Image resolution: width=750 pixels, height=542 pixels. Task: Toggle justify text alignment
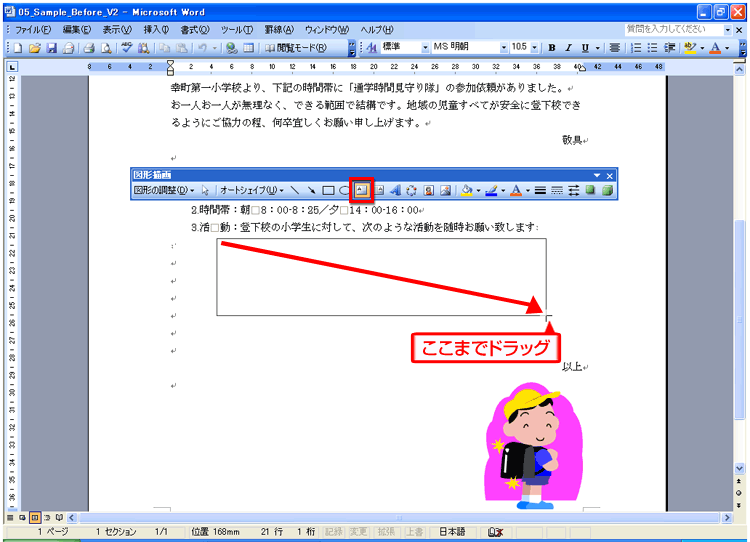[615, 47]
